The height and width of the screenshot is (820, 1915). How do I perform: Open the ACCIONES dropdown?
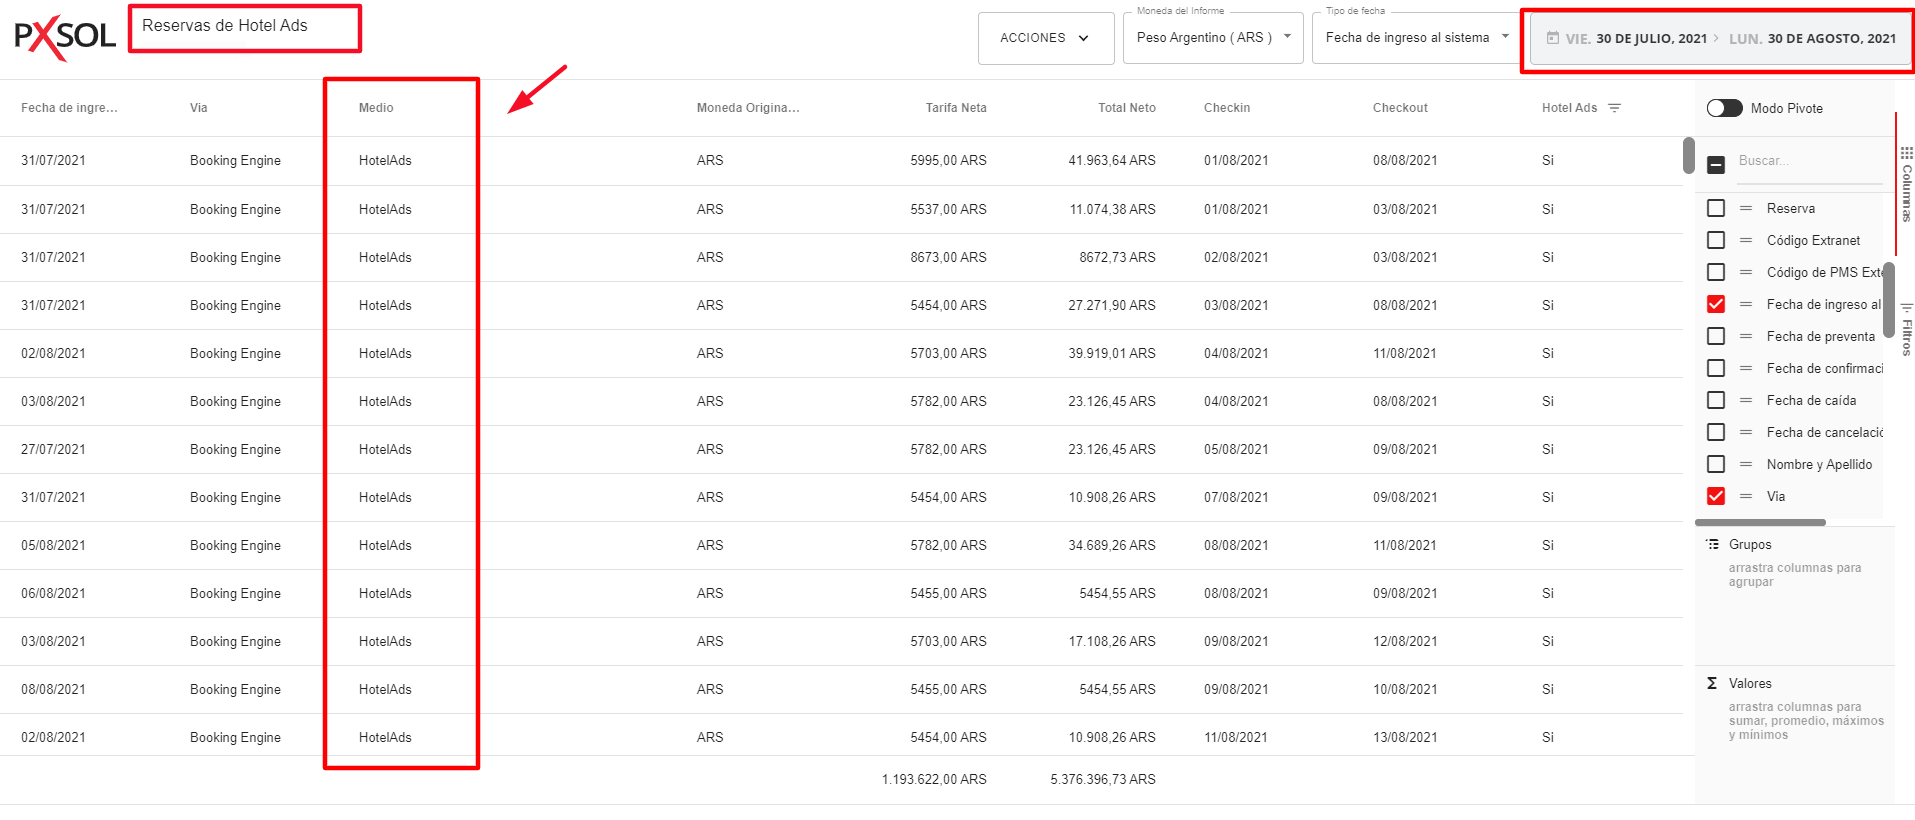pyautogui.click(x=1045, y=38)
